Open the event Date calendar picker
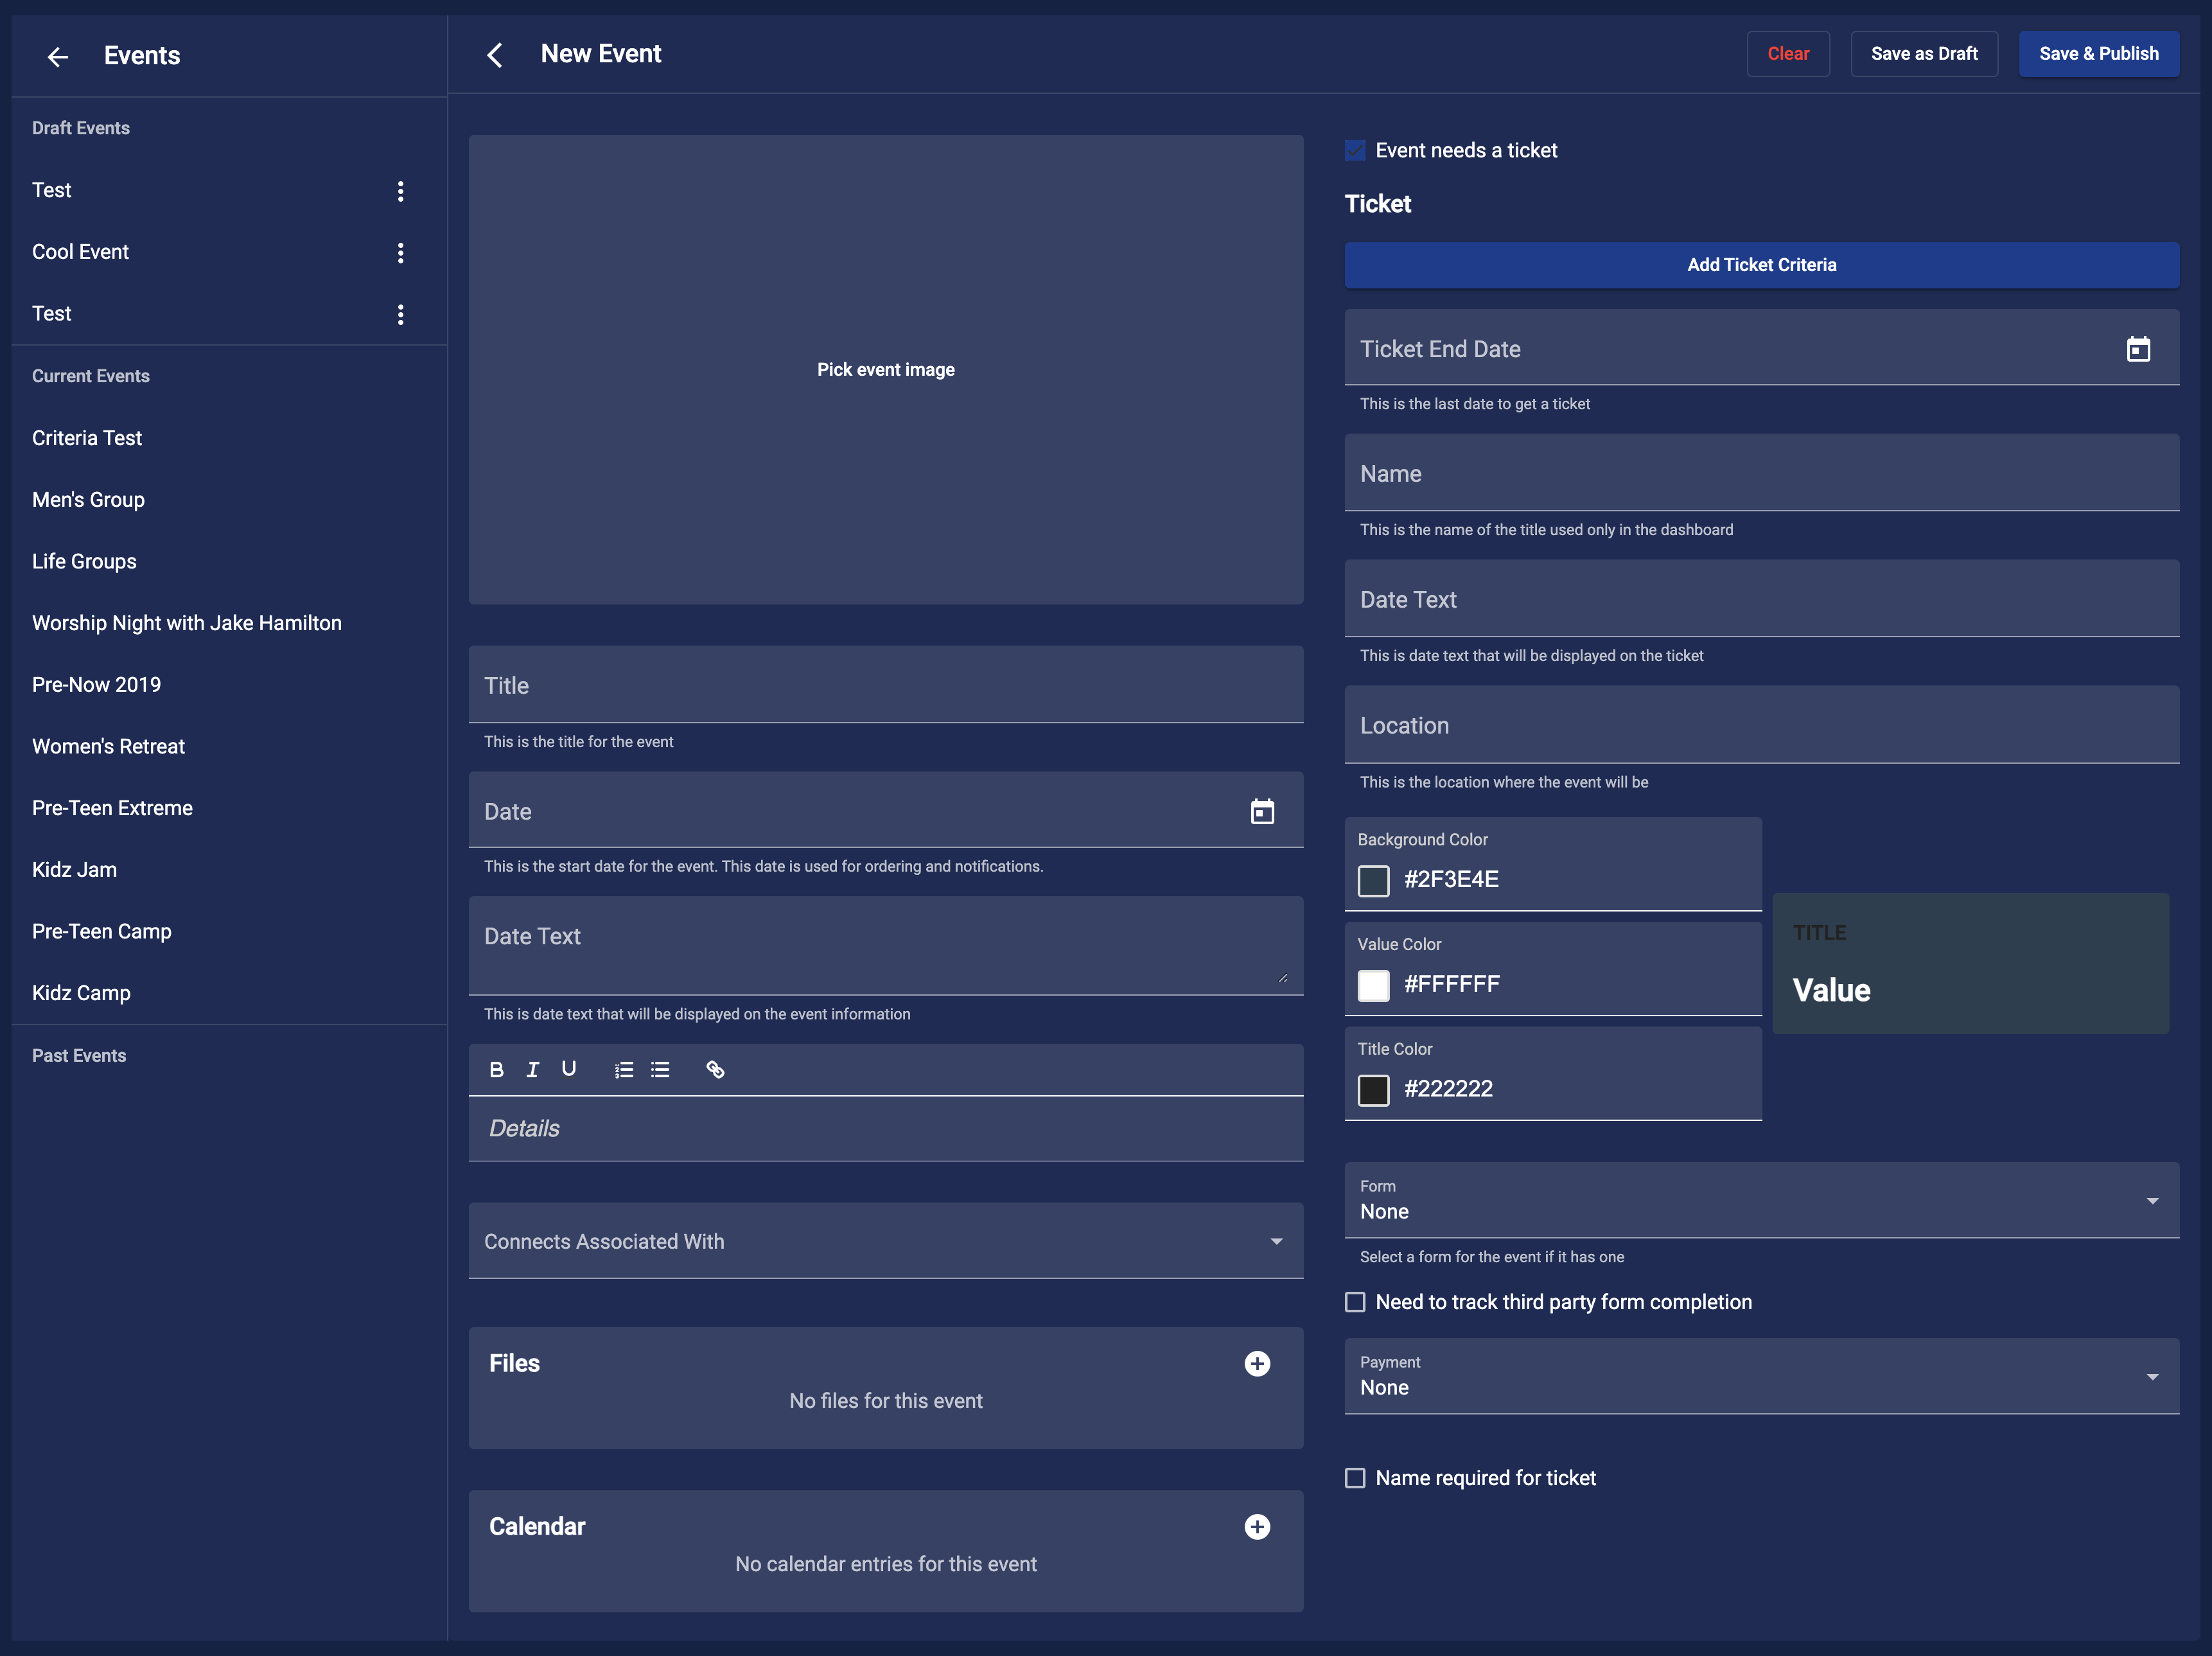The width and height of the screenshot is (2212, 1656). pos(1263,811)
